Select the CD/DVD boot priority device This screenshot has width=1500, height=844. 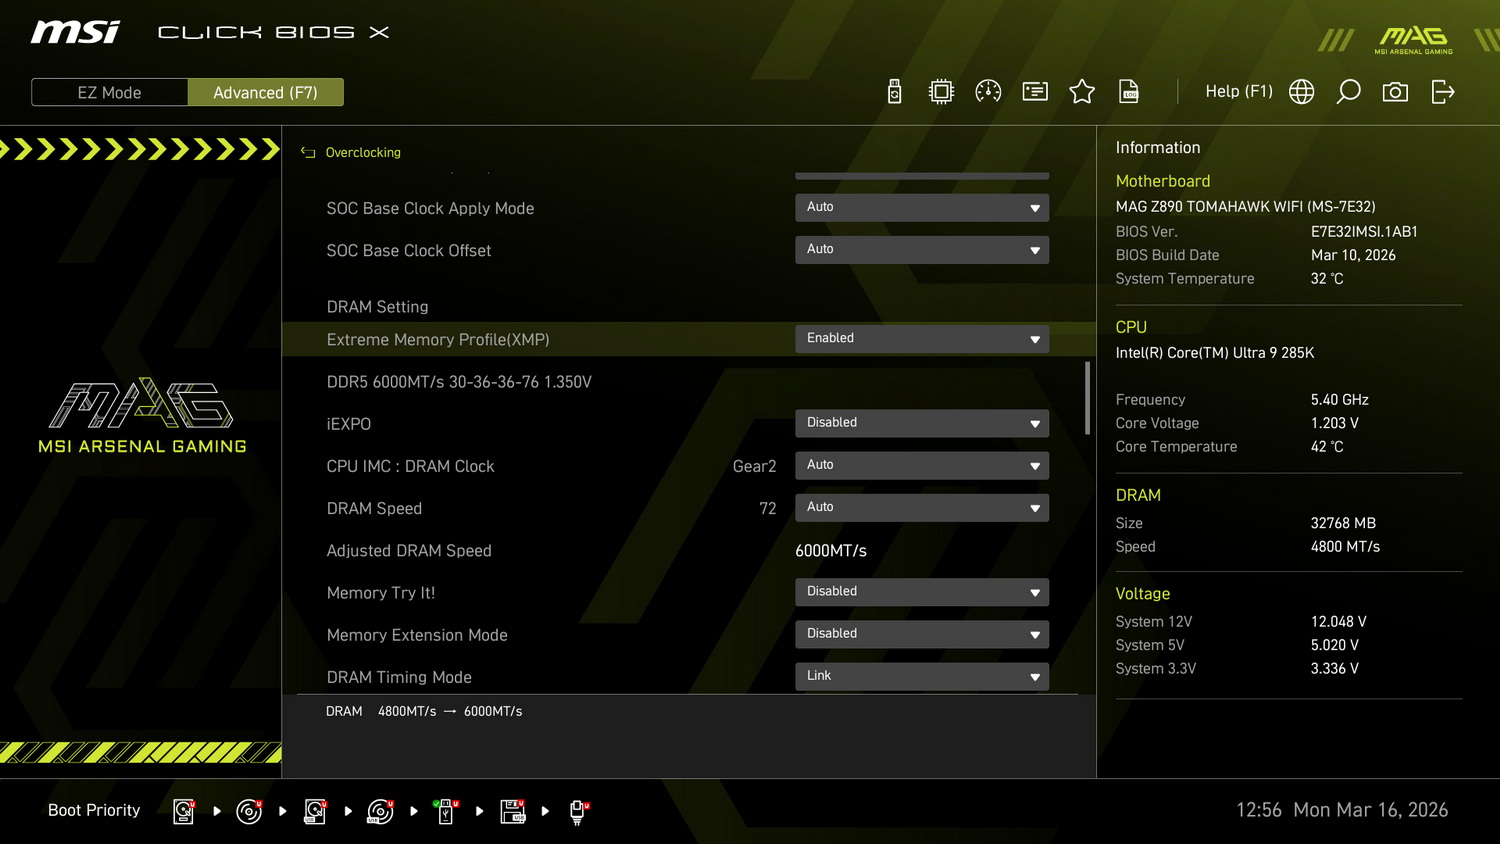tap(249, 811)
